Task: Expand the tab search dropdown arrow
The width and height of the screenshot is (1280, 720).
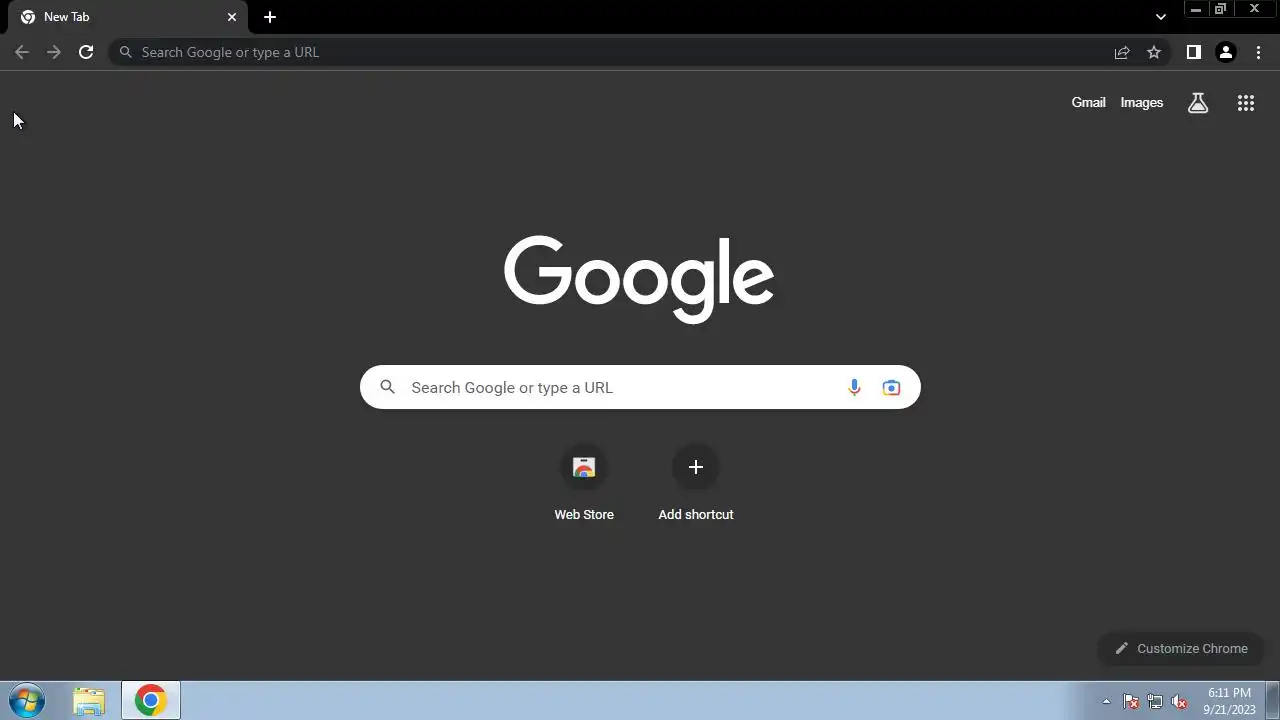Action: 1161,17
